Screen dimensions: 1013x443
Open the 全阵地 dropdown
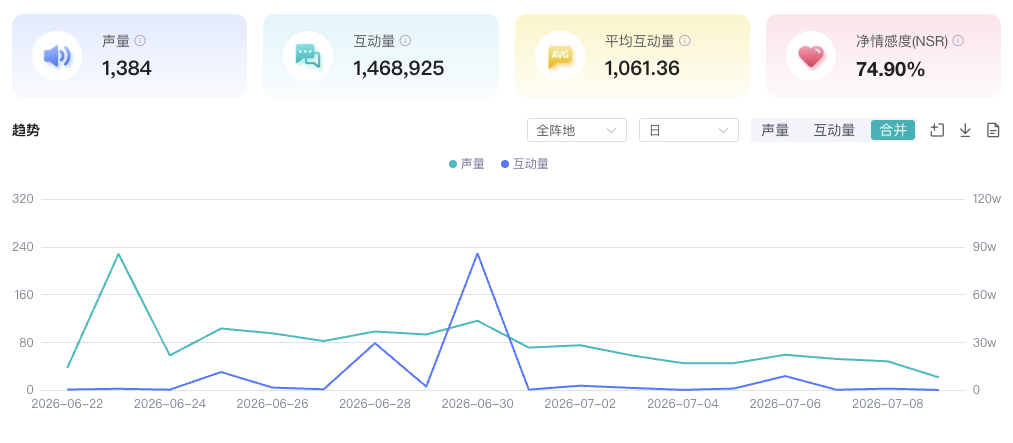coord(577,130)
